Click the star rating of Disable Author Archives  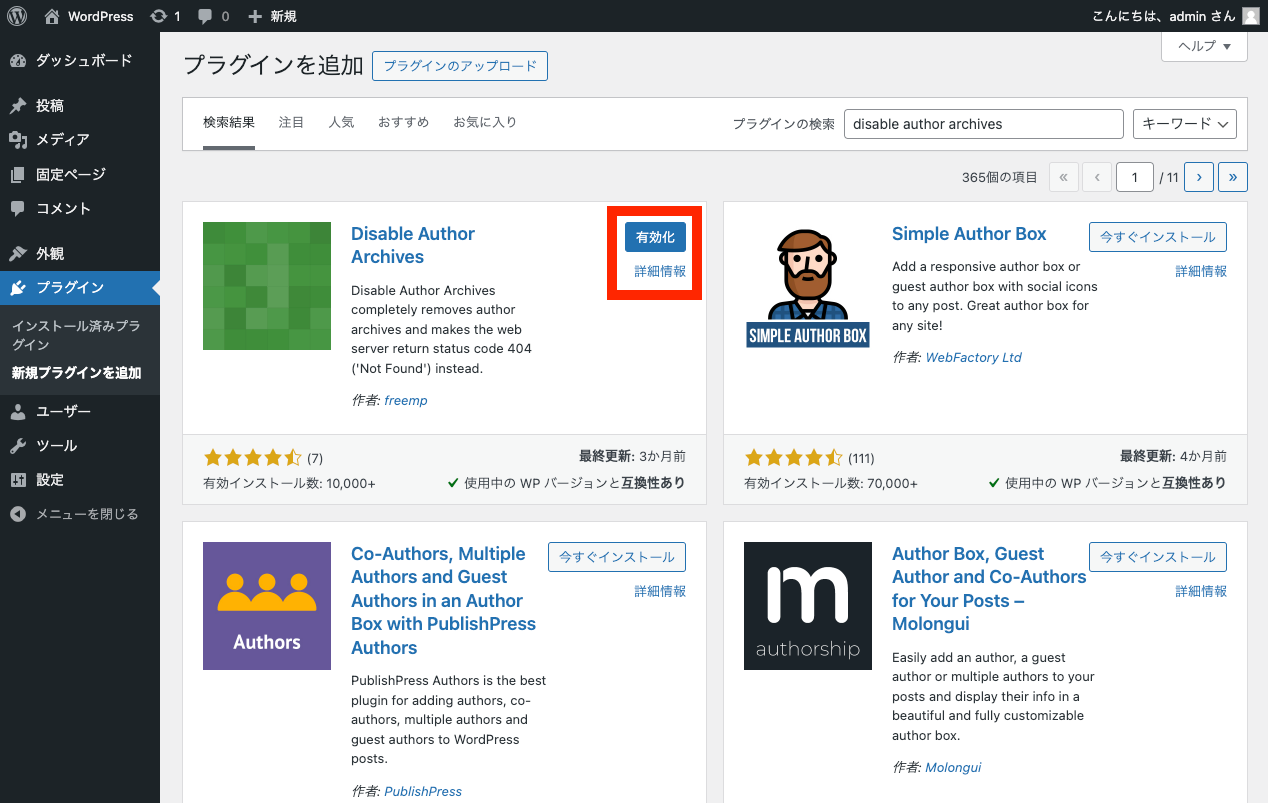252,458
